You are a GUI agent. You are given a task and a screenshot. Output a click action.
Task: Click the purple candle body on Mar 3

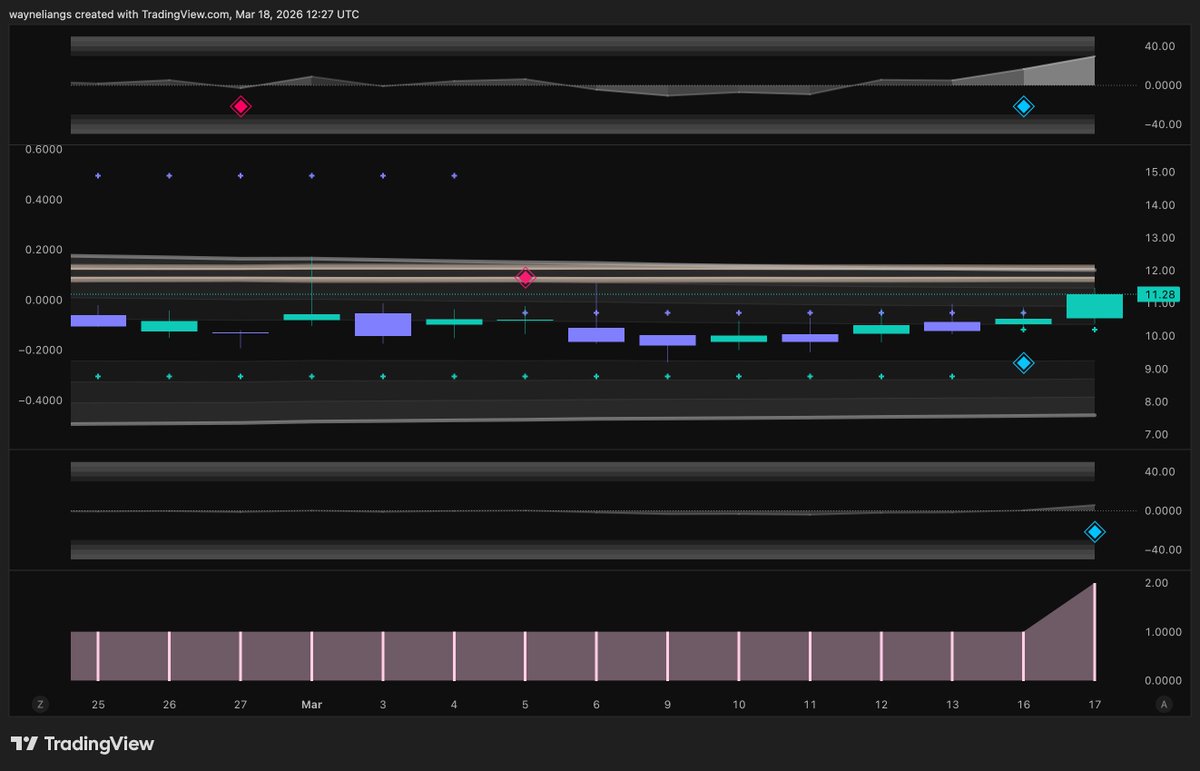[383, 324]
